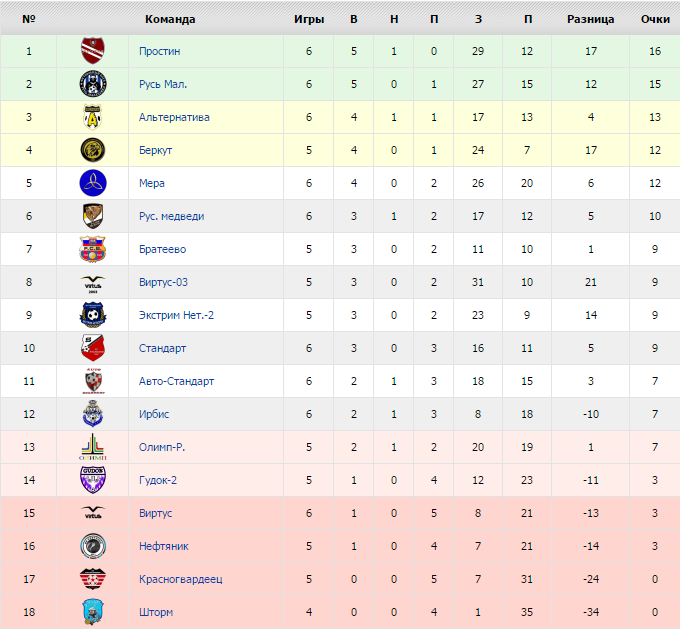Click the Мера blue circle logo
The width and height of the screenshot is (680, 629).
(93, 183)
